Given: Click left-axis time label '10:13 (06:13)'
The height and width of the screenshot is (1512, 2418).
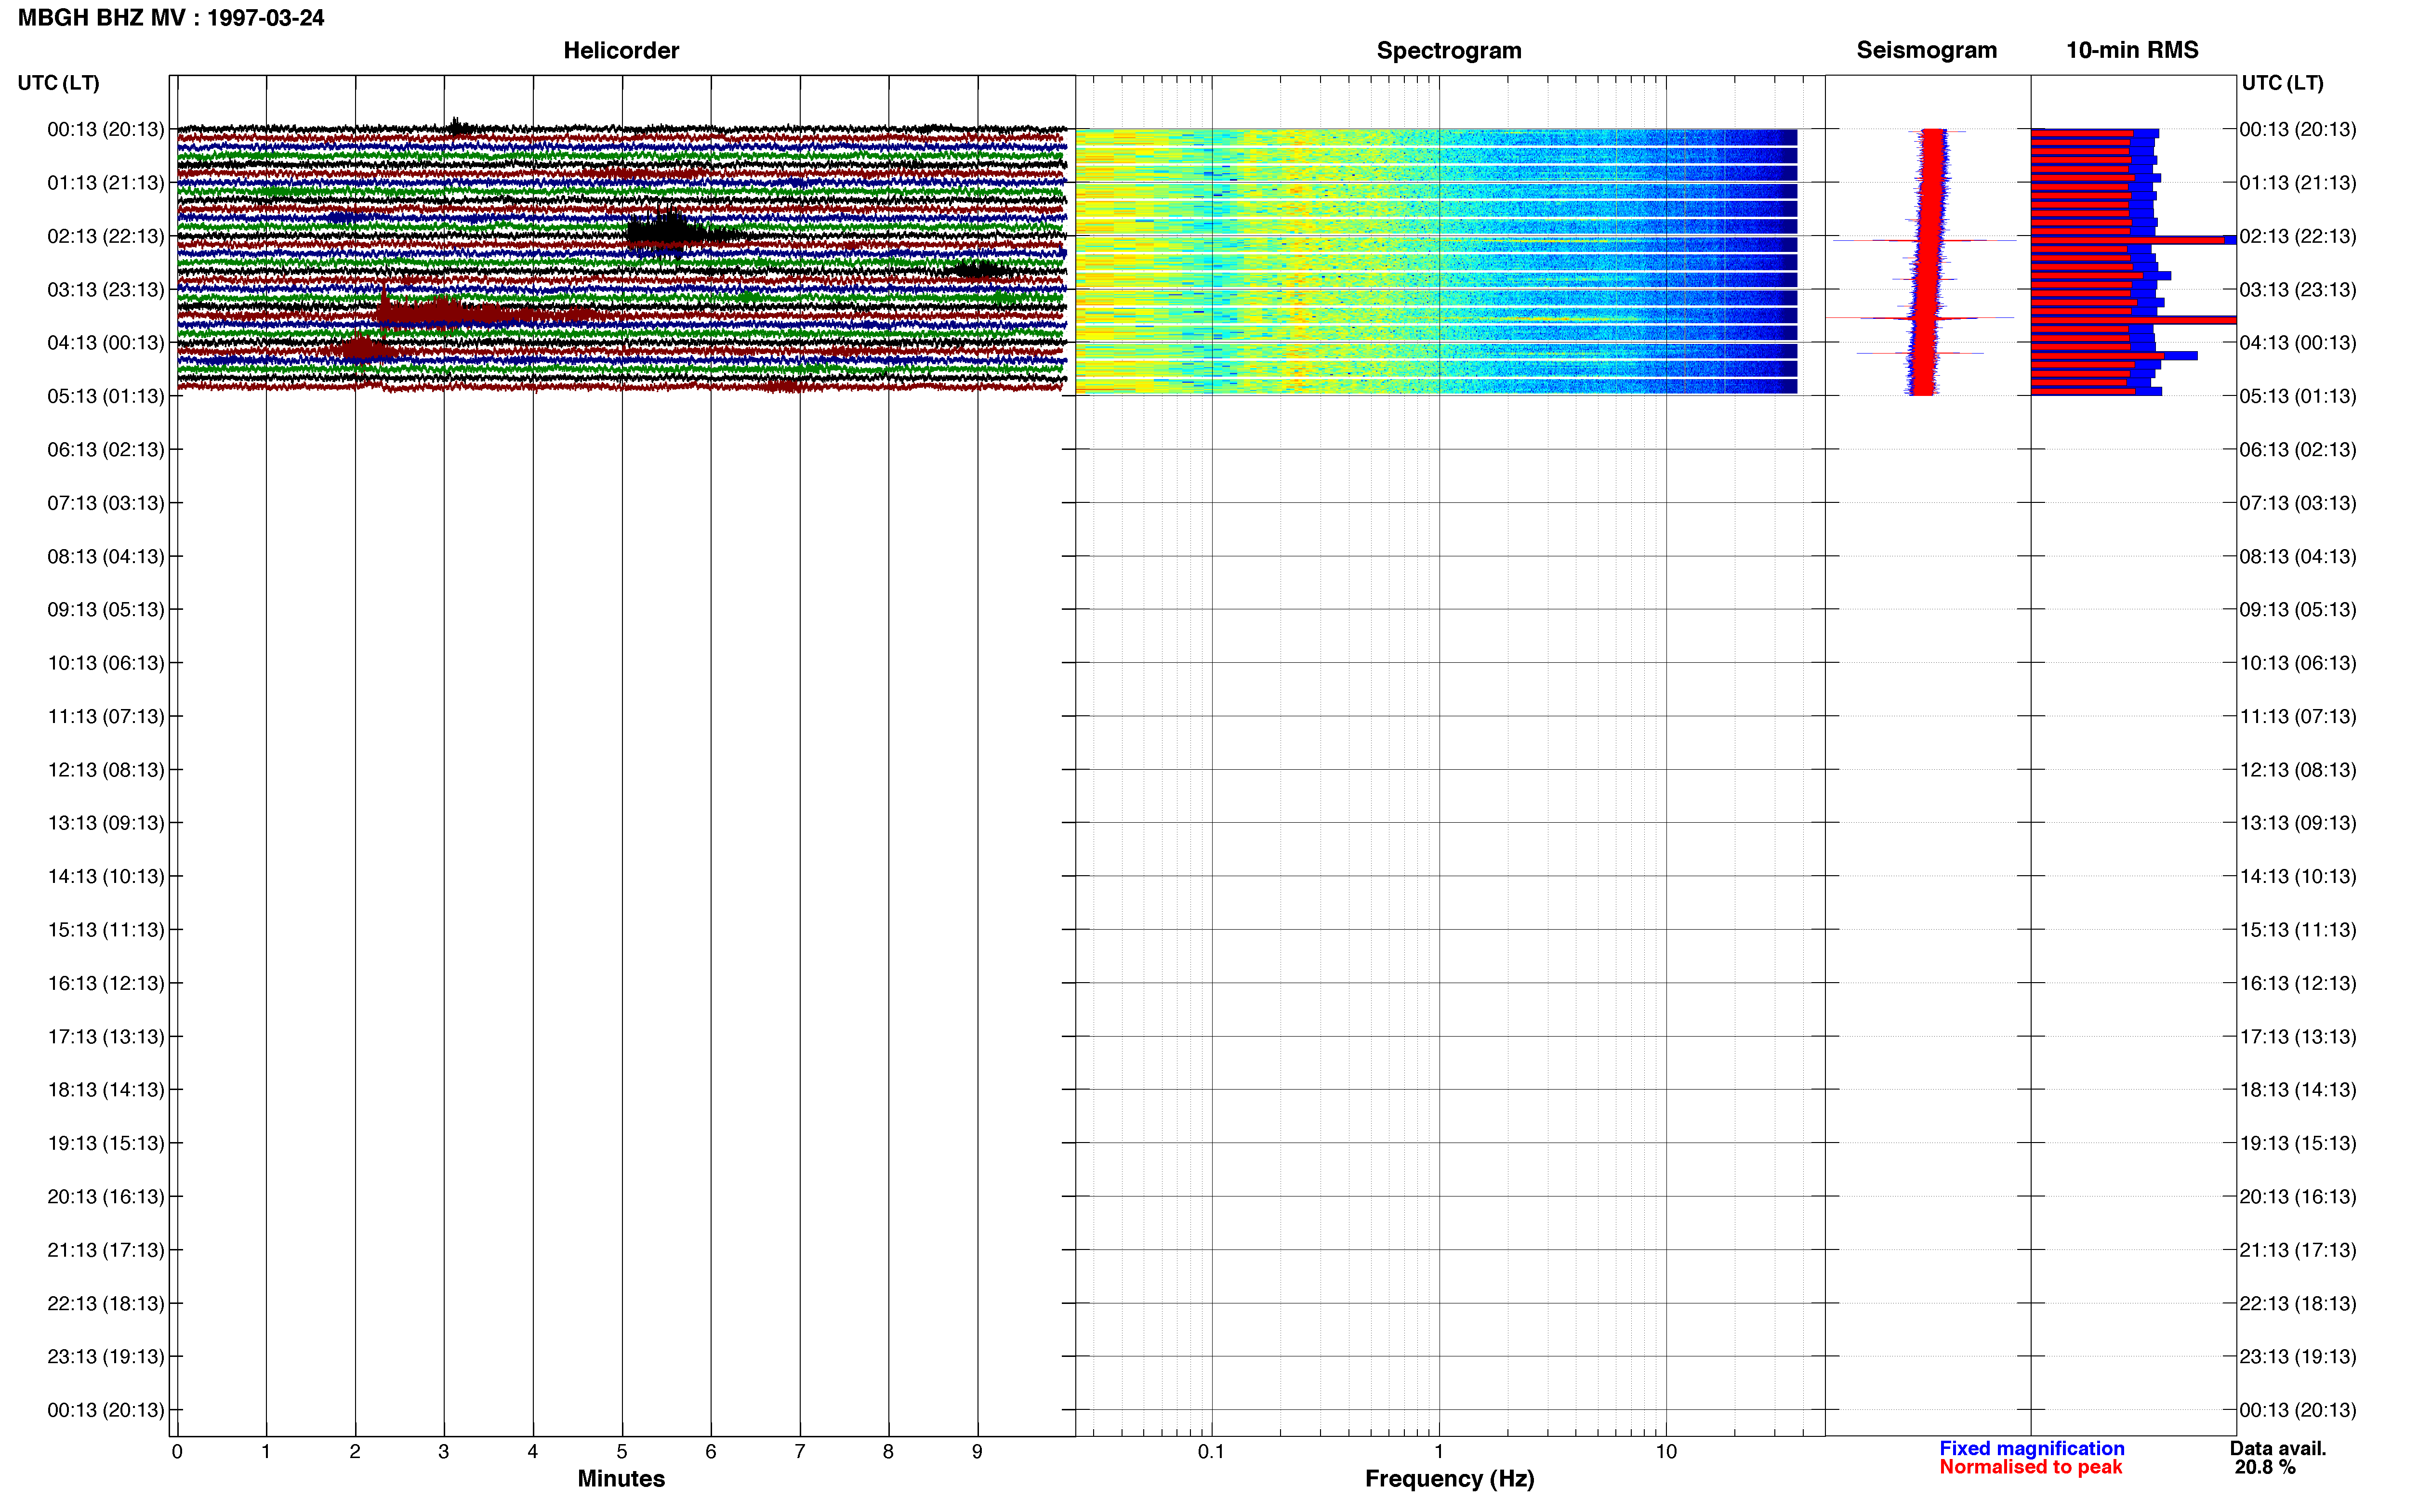Looking at the screenshot, I should coord(106,663).
